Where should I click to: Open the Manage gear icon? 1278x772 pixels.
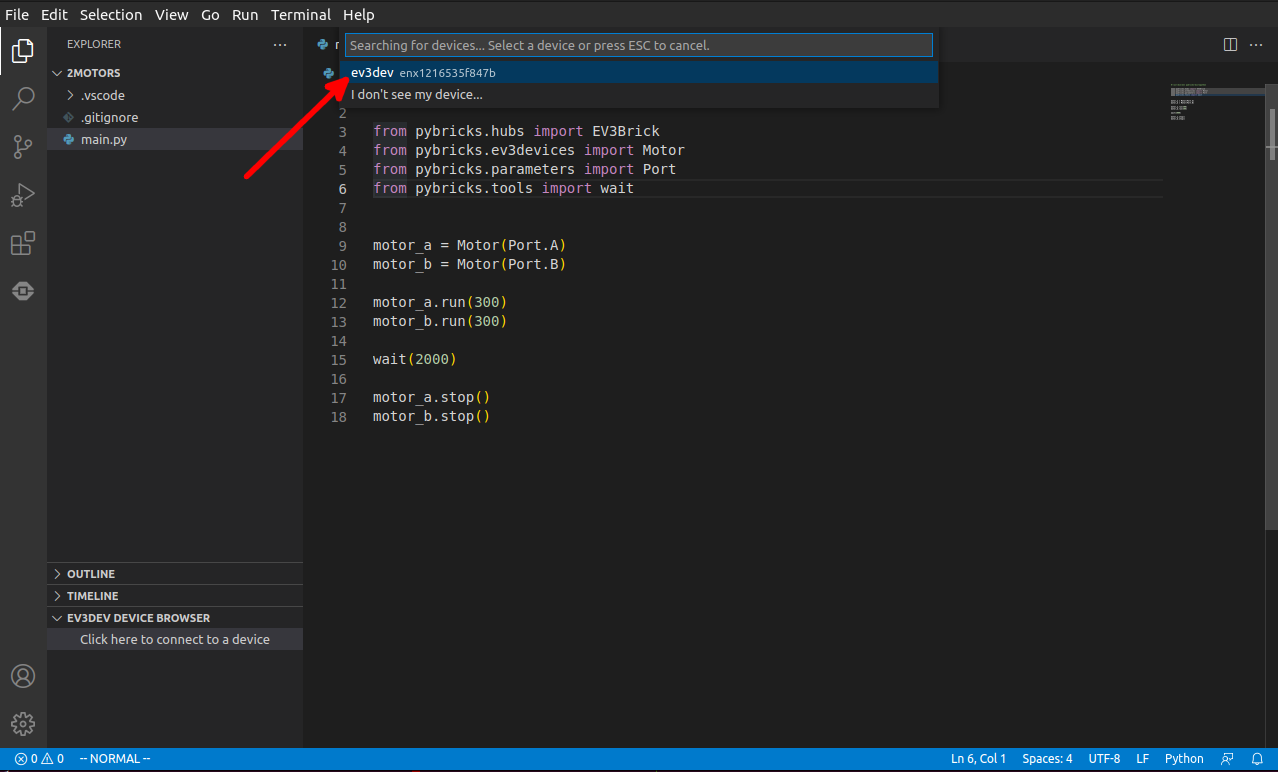pos(22,724)
